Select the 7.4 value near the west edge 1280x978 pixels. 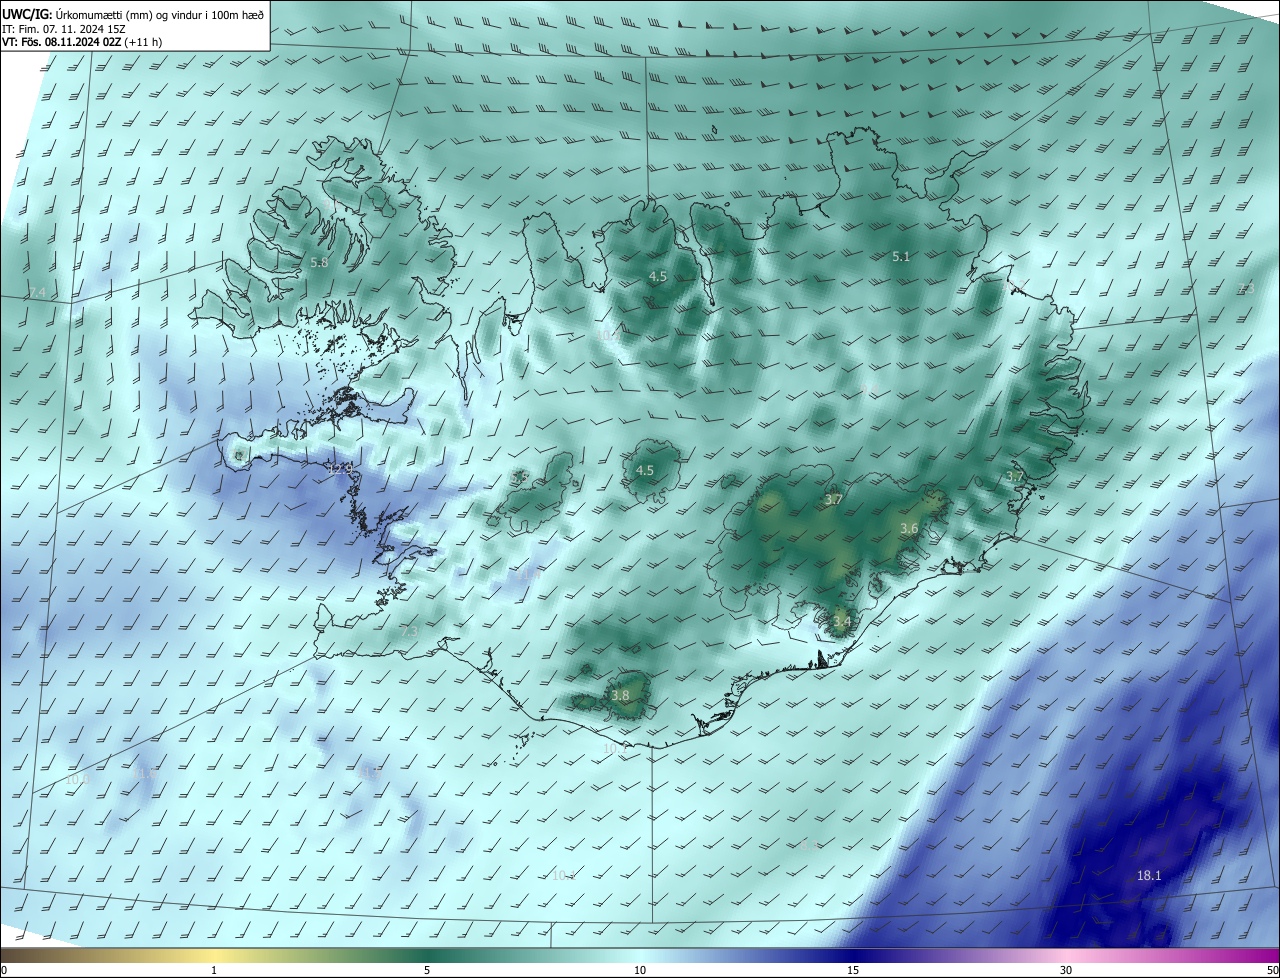38,292
